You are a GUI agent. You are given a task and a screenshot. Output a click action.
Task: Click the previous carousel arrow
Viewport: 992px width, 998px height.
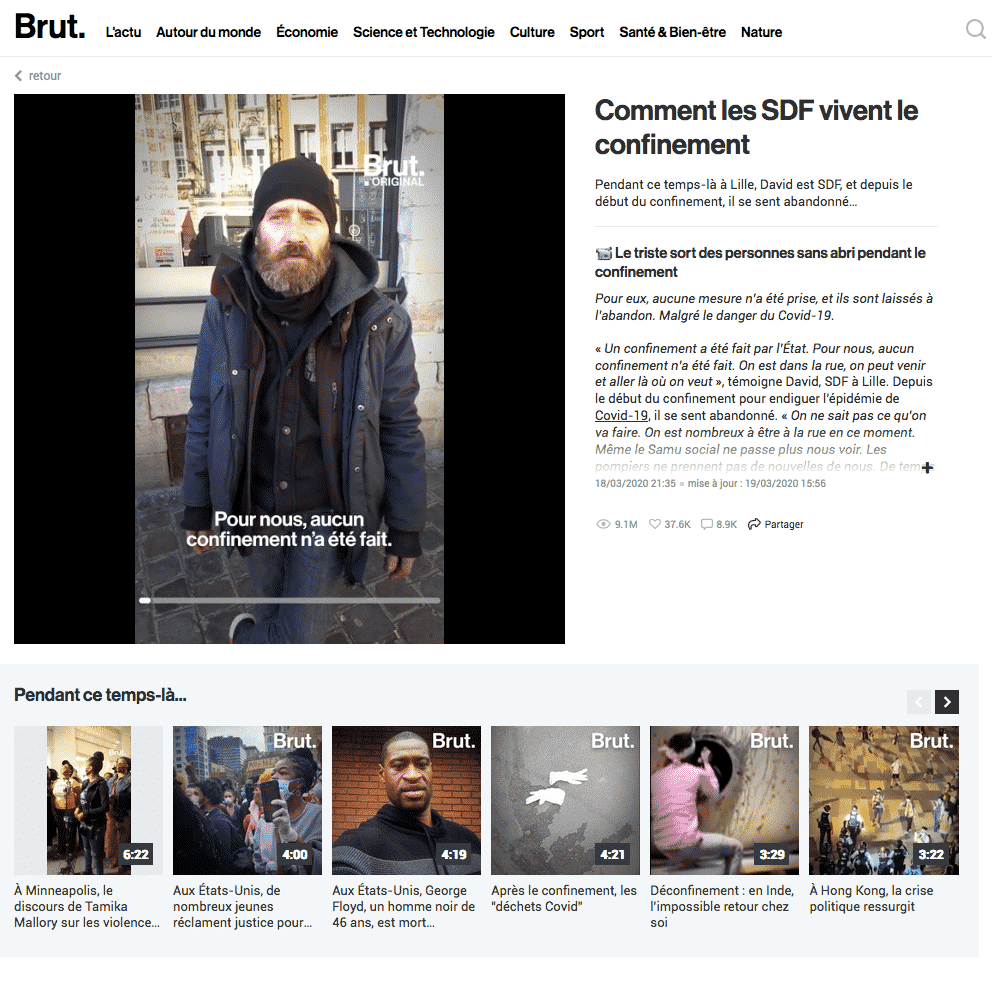click(x=919, y=702)
